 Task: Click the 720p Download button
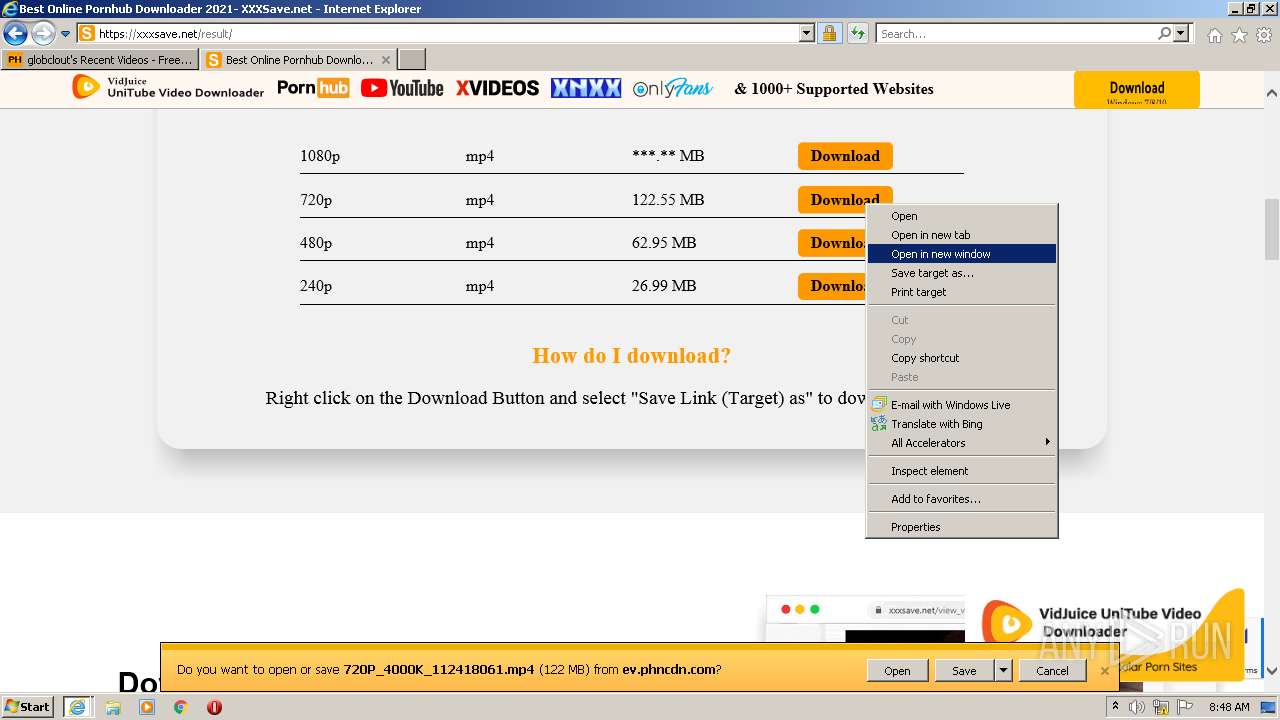pos(845,199)
